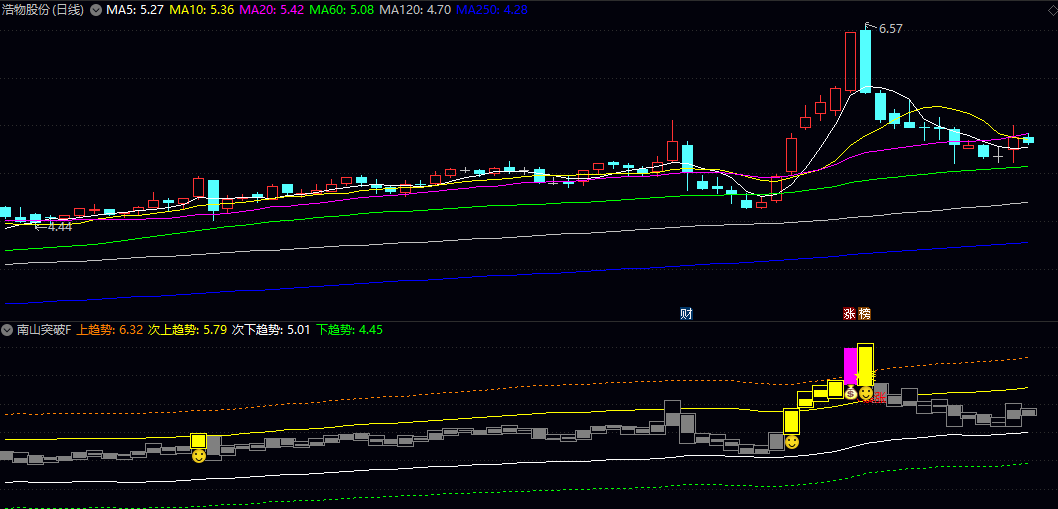Open the dropdown beside 洁物股份(日线)
Image resolution: width=1058 pixels, height=509 pixels.
(x=96, y=9)
